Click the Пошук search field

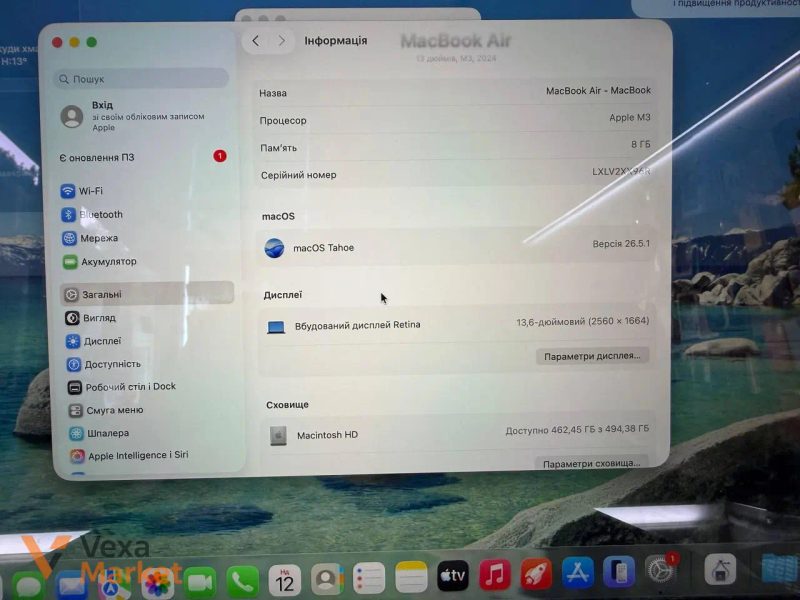point(141,79)
